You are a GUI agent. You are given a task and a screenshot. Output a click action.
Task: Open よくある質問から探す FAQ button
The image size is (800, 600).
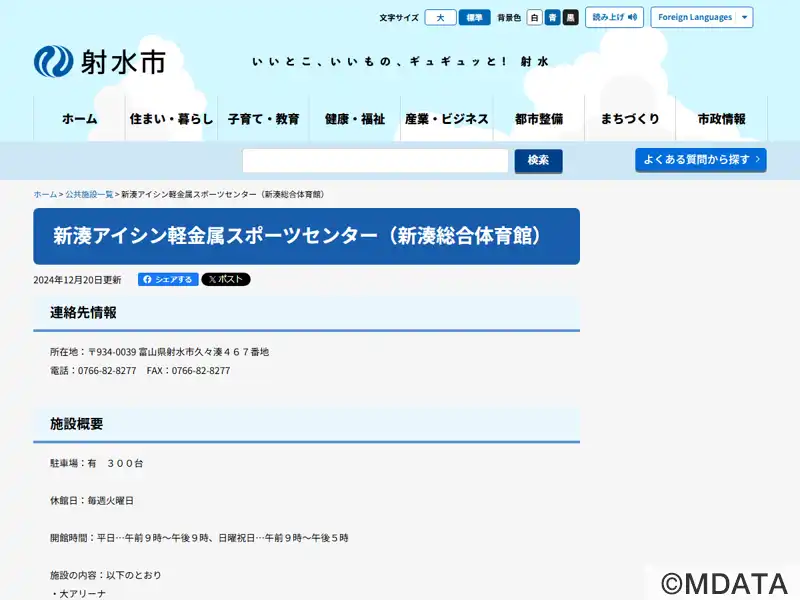[x=701, y=160]
